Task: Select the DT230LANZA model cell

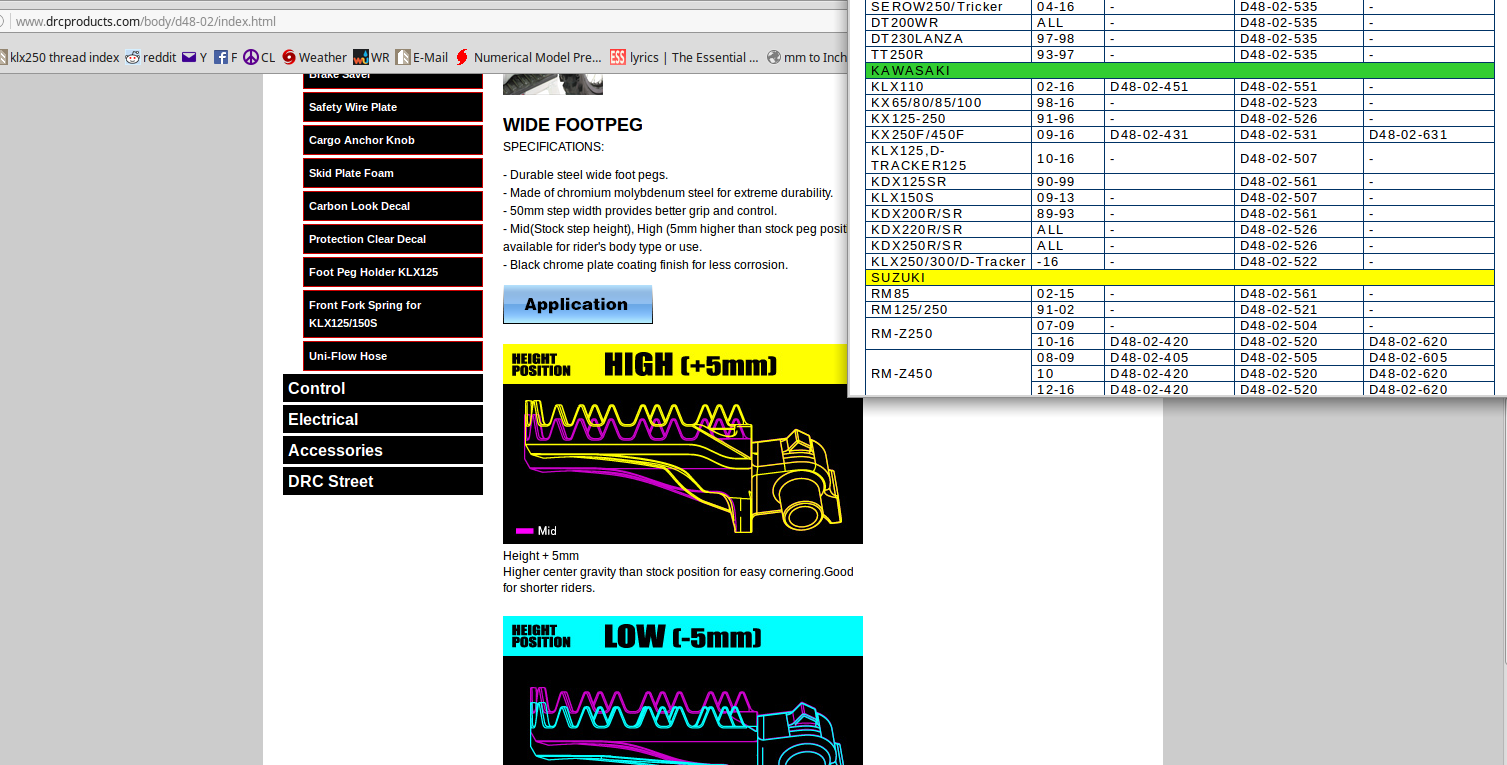Action: pos(948,38)
